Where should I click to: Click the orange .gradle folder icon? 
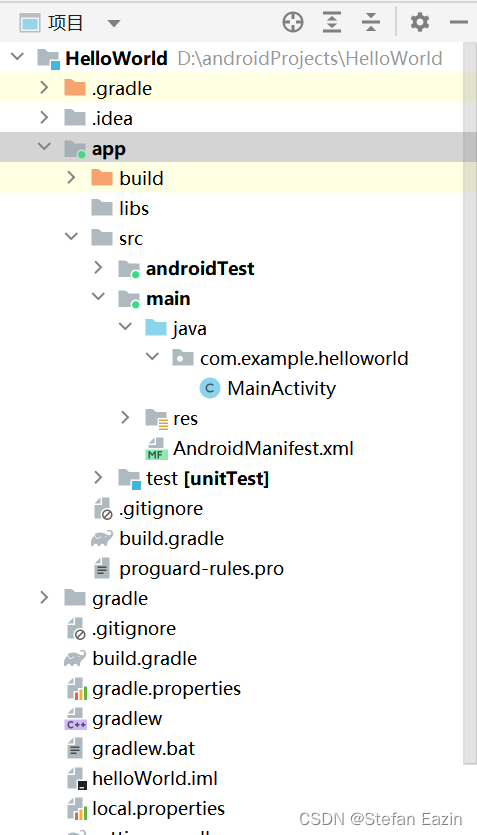(x=75, y=87)
